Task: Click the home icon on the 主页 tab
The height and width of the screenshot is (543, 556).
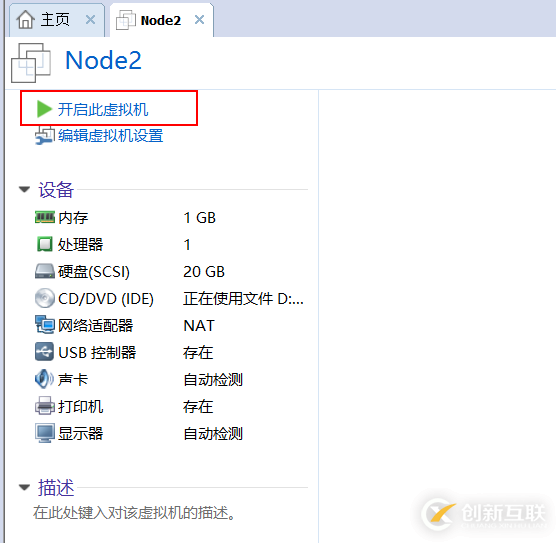Action: (26, 20)
